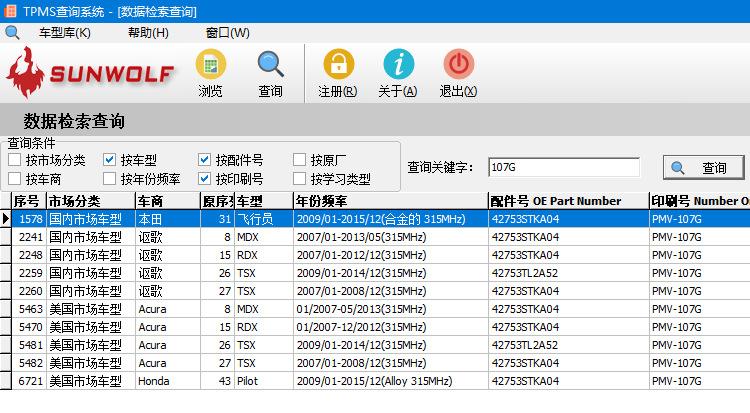Tick the 按原厂 checkbox
This screenshot has height=413, width=750.
(x=300, y=160)
